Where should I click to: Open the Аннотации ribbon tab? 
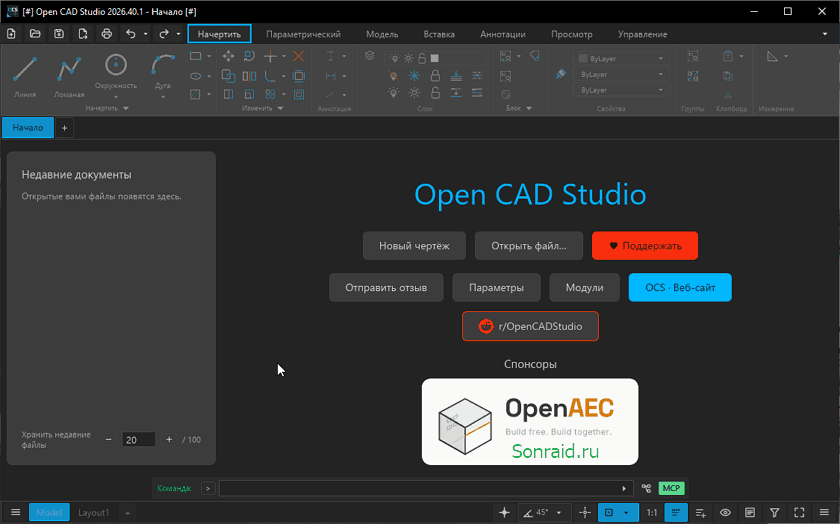(502, 34)
